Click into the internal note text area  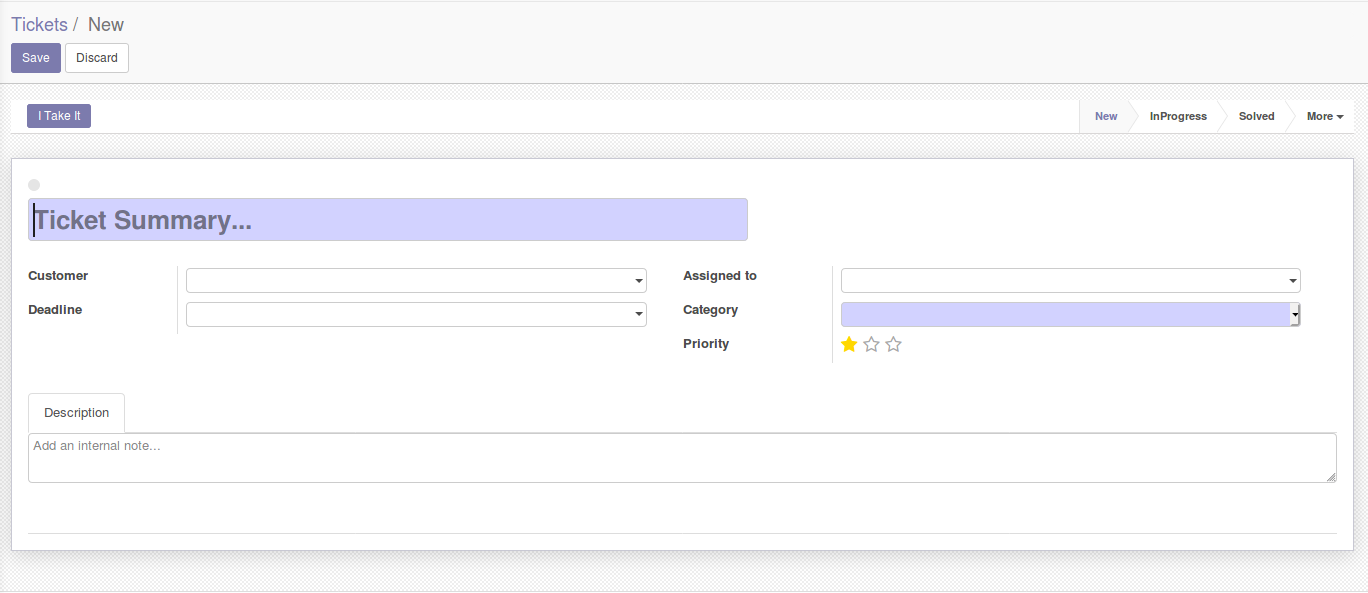[682, 458]
